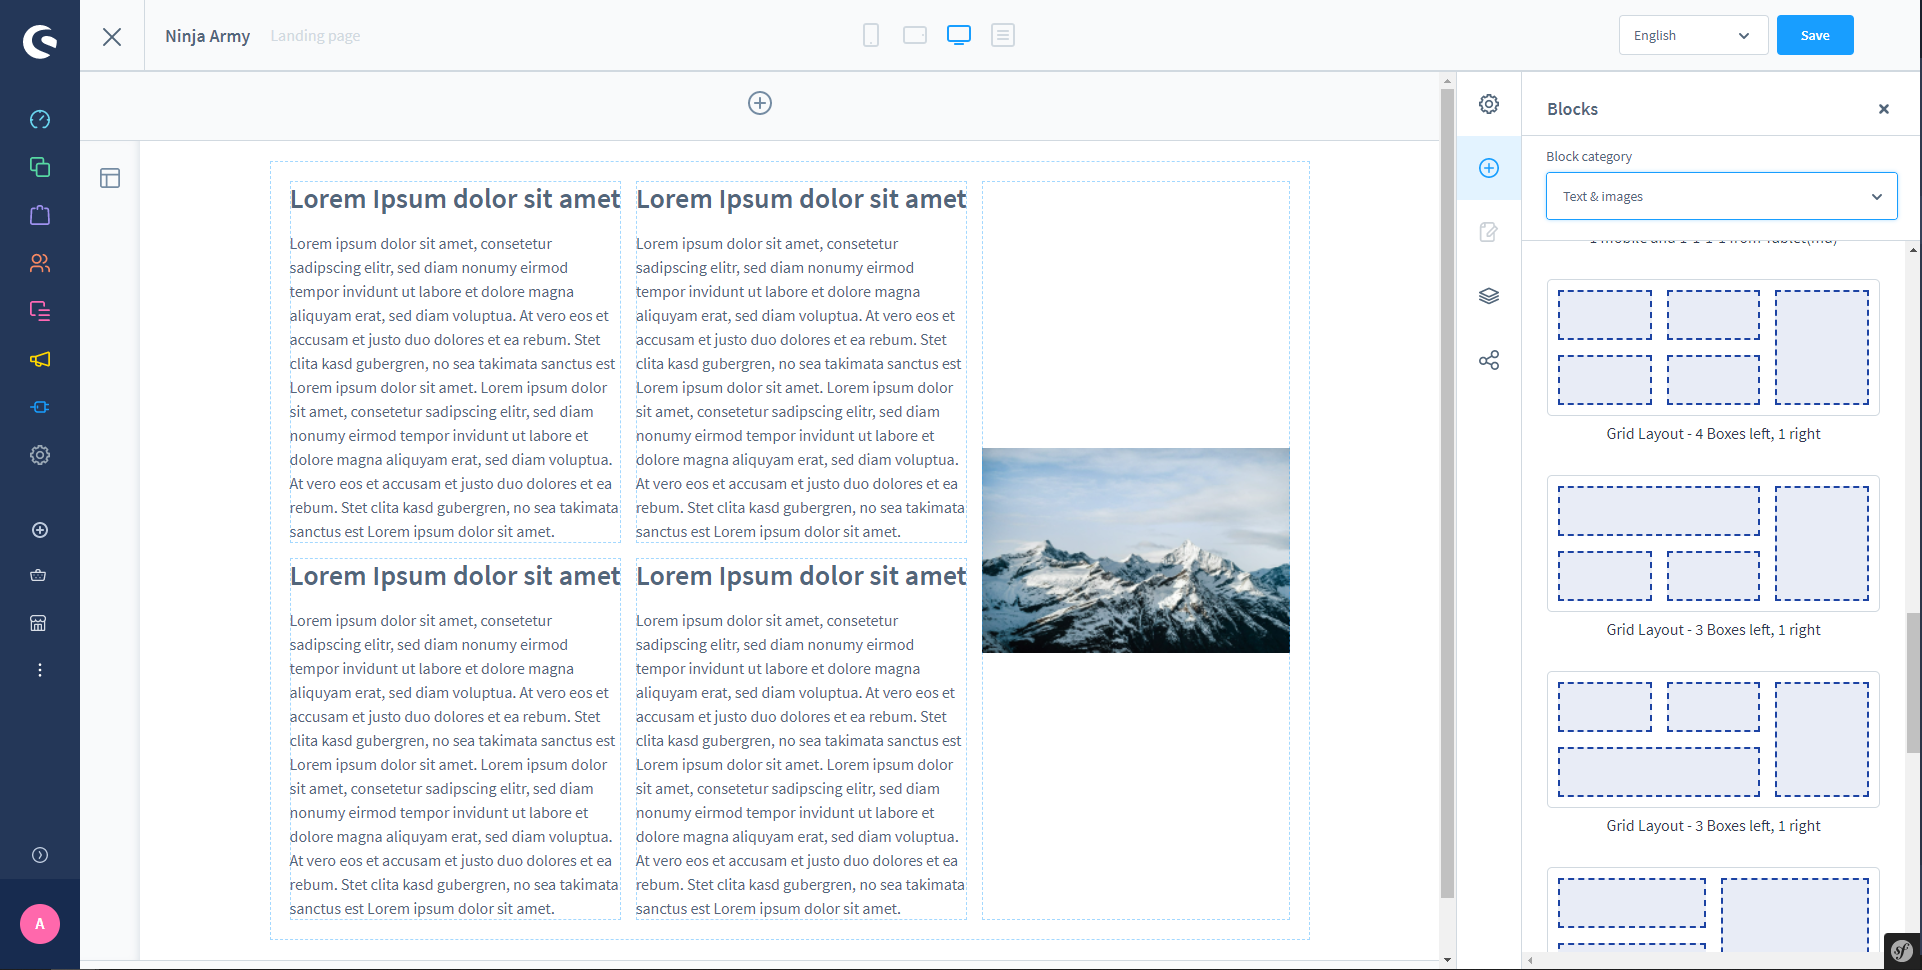
Task: Select grid layout thumbnail with wide bottom box
Action: coord(1713,739)
